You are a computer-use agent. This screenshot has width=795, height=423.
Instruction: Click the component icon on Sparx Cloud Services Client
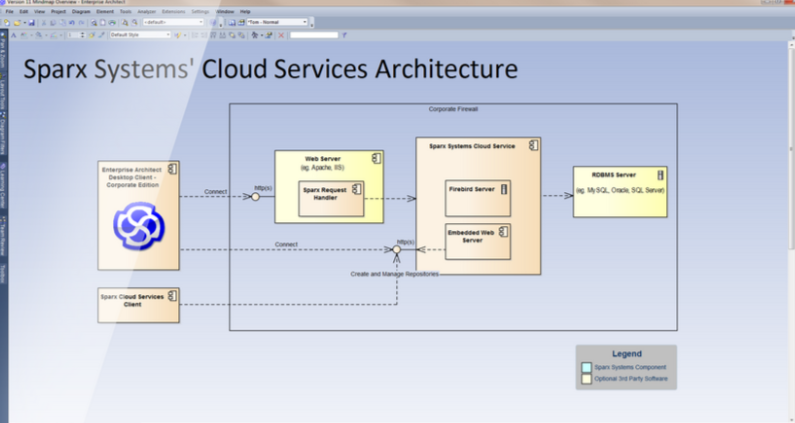(172, 295)
